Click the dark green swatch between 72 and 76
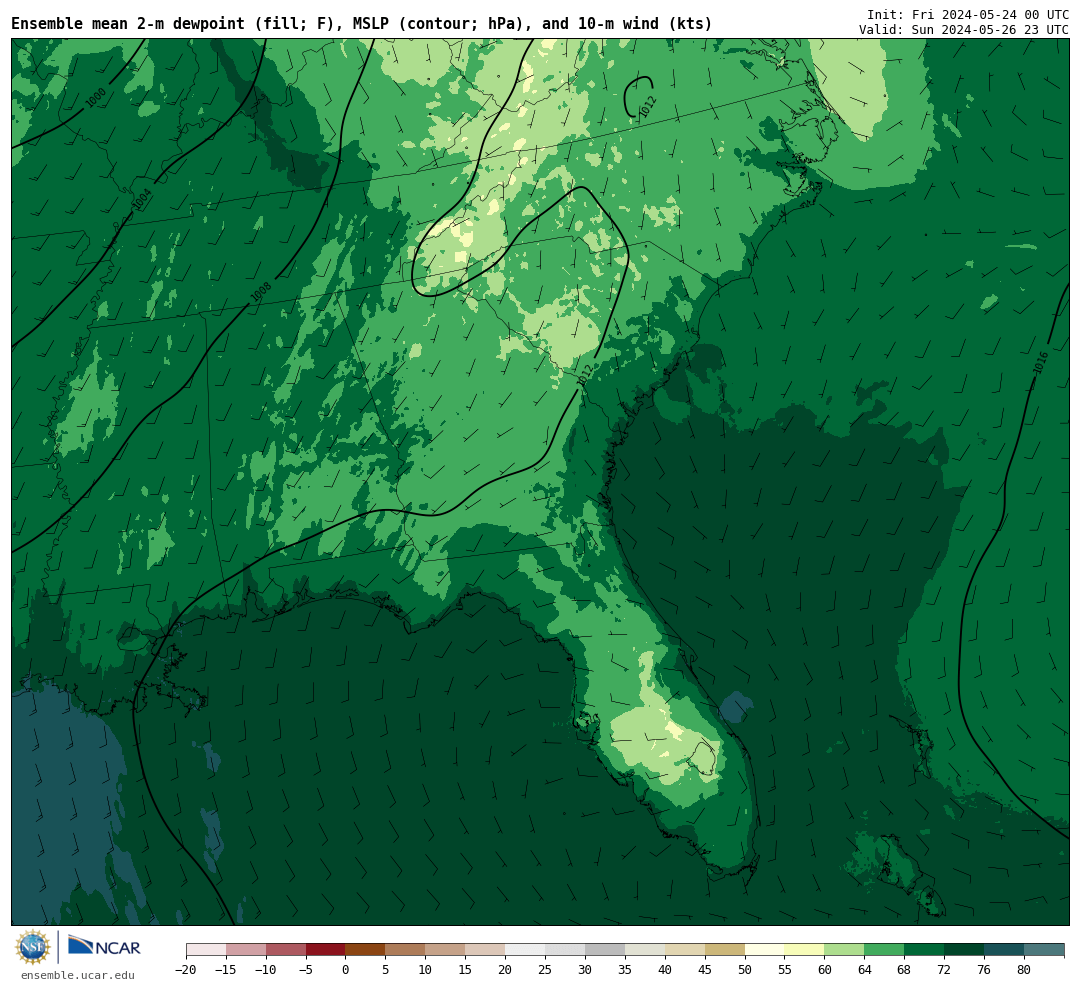The width and height of the screenshot is (1080, 988). coord(964,950)
